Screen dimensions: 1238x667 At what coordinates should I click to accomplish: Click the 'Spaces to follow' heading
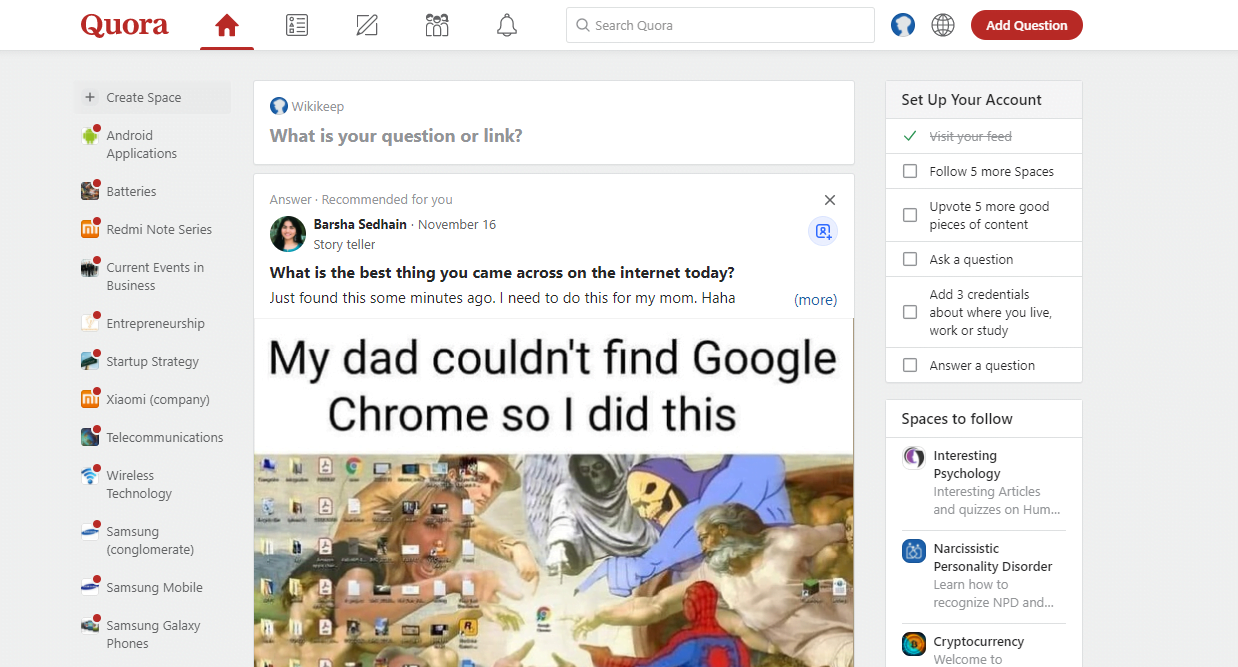point(957,419)
